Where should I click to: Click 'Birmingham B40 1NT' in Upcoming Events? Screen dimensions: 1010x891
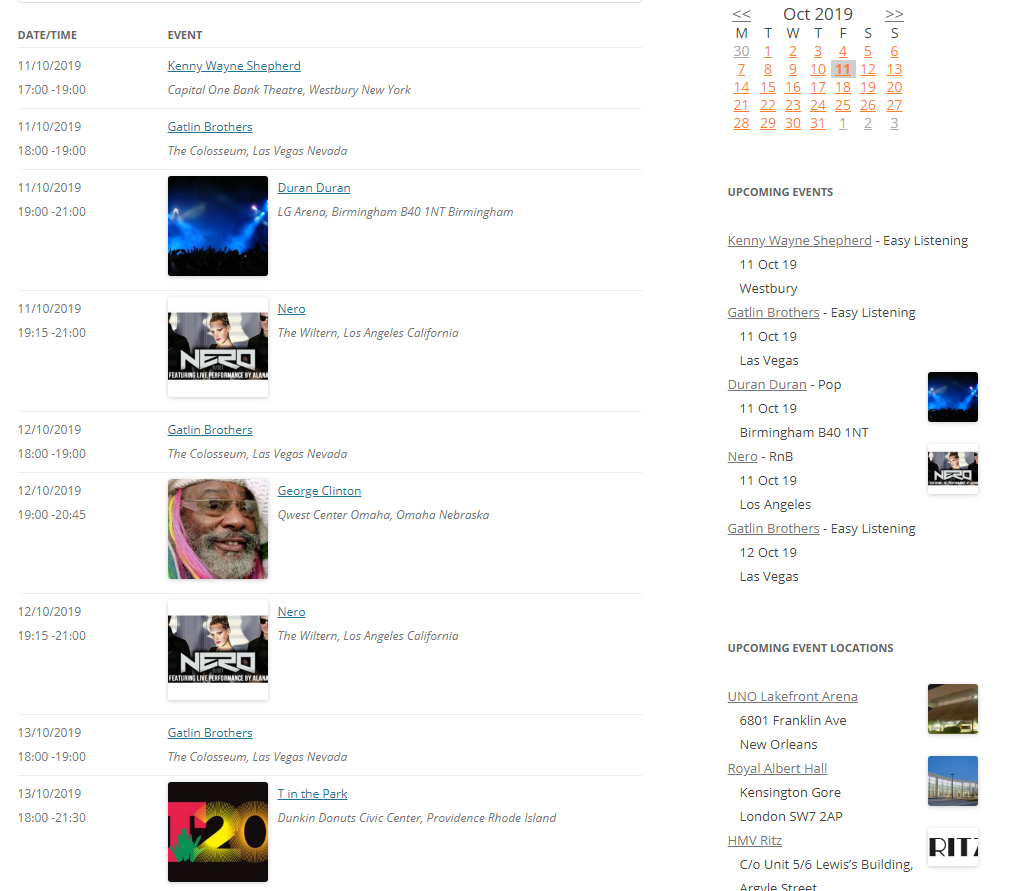click(x=804, y=433)
